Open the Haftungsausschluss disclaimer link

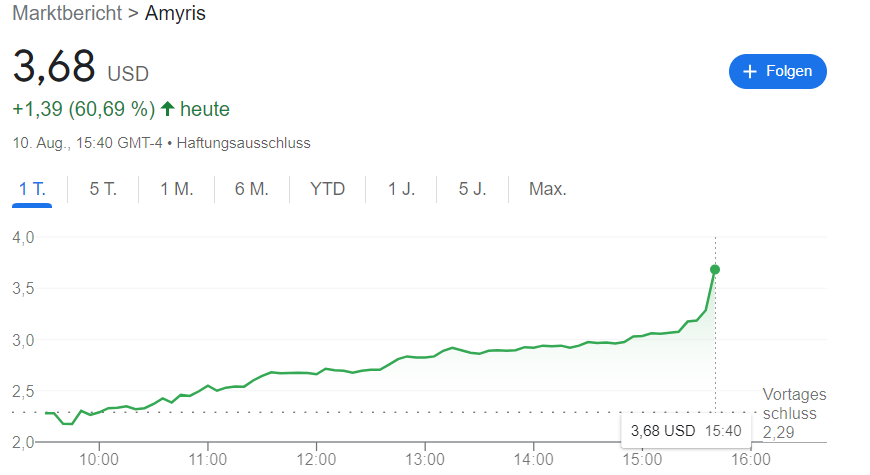pos(243,143)
